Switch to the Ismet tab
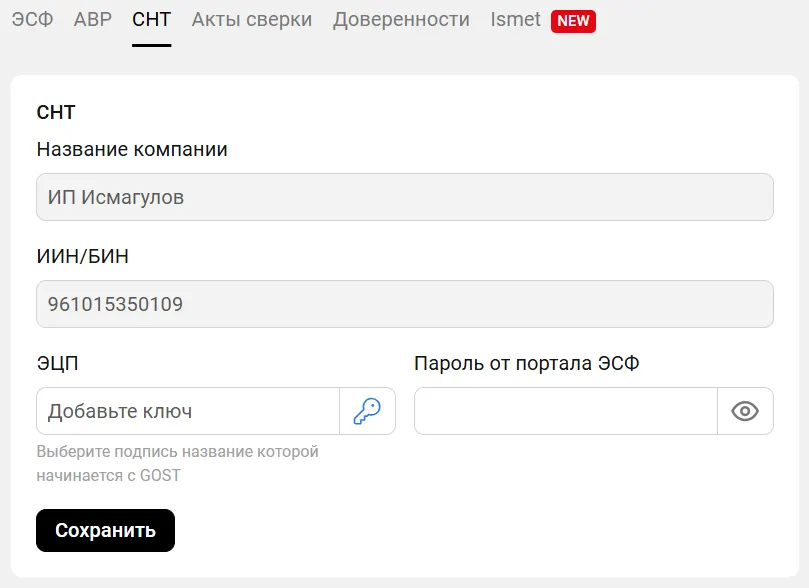Screen dimensions: 809x588 (x=515, y=20)
